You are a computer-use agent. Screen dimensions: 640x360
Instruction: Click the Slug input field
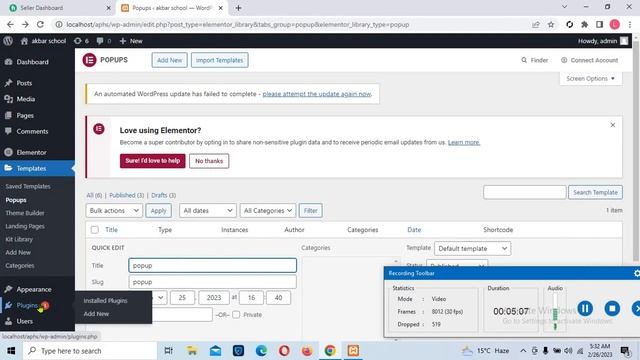(212, 282)
